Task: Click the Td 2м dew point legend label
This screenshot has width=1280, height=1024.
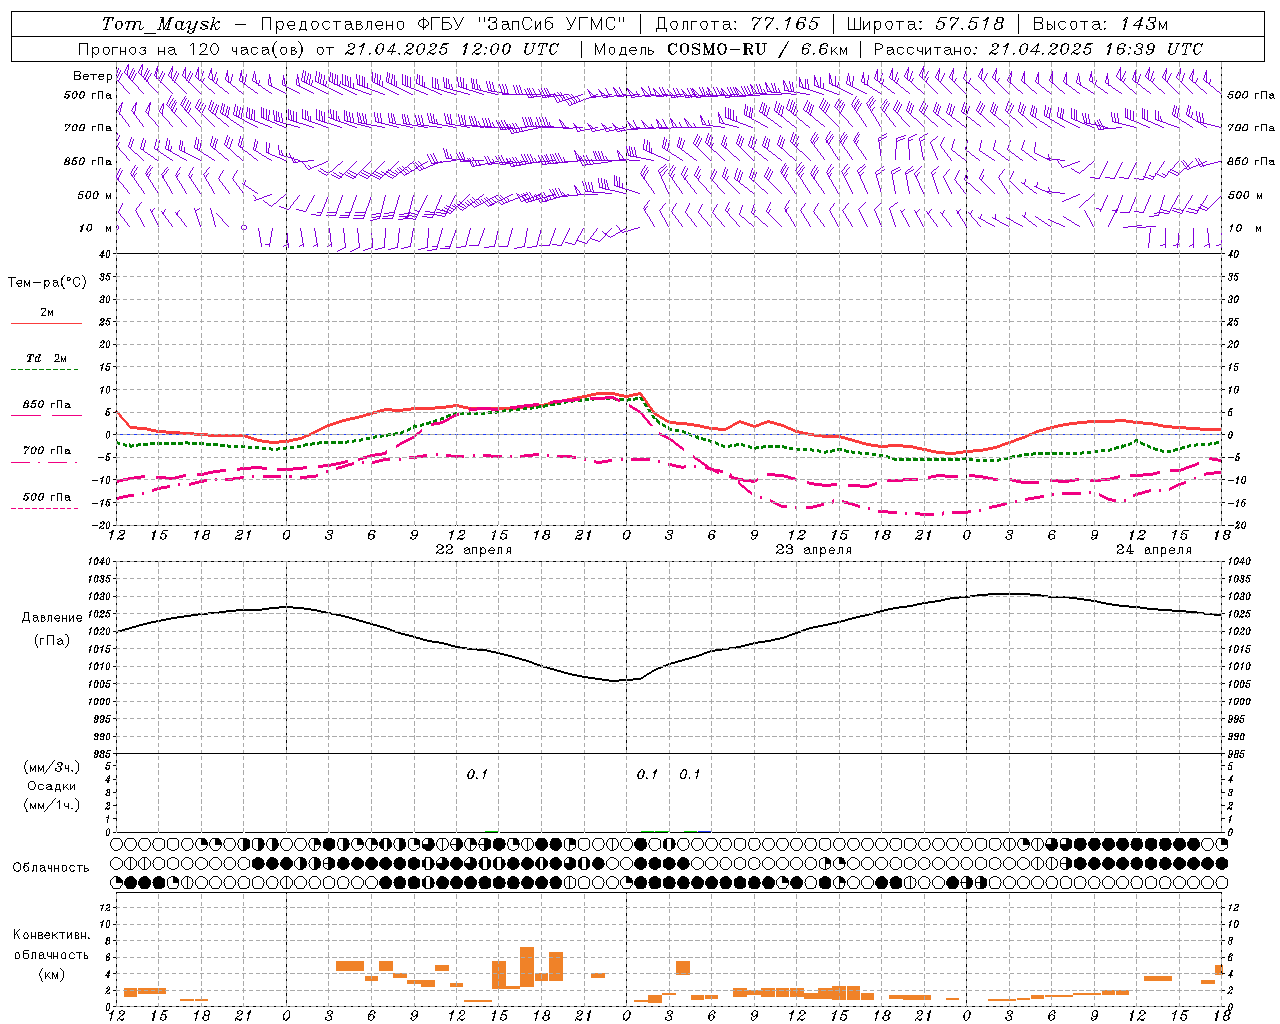Action: click(47, 358)
